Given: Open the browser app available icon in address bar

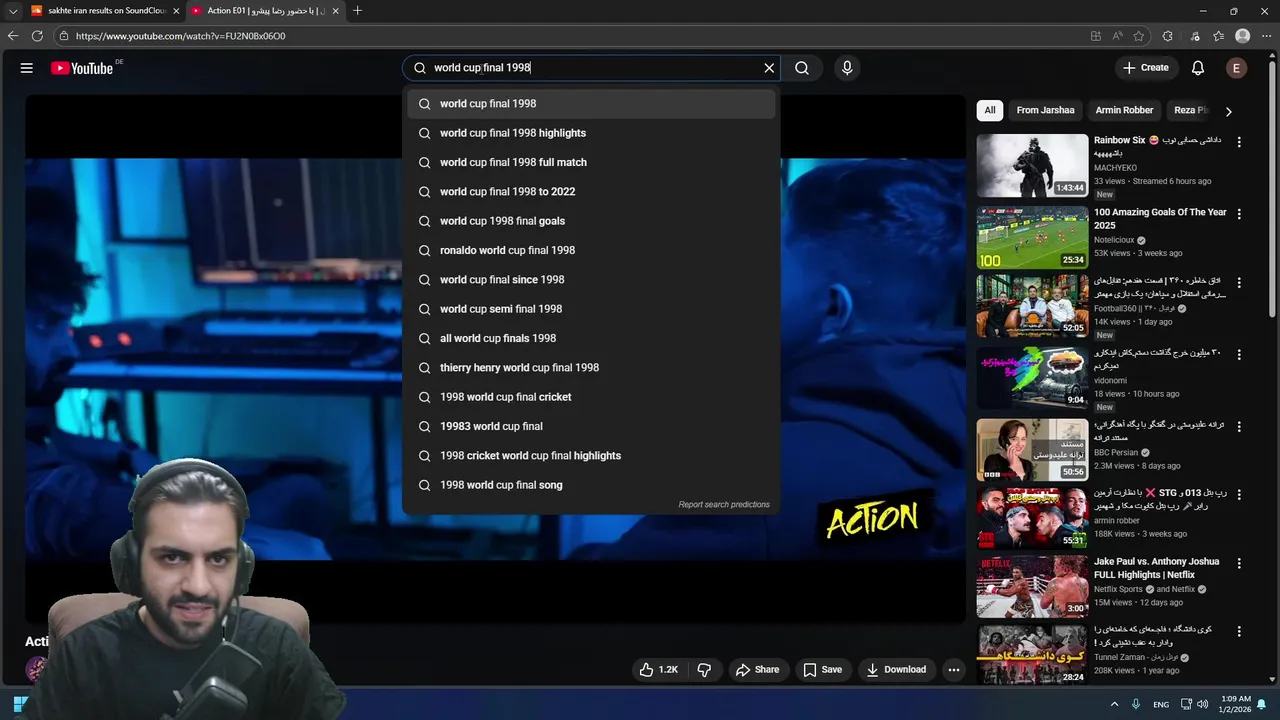Looking at the screenshot, I should 1096,36.
